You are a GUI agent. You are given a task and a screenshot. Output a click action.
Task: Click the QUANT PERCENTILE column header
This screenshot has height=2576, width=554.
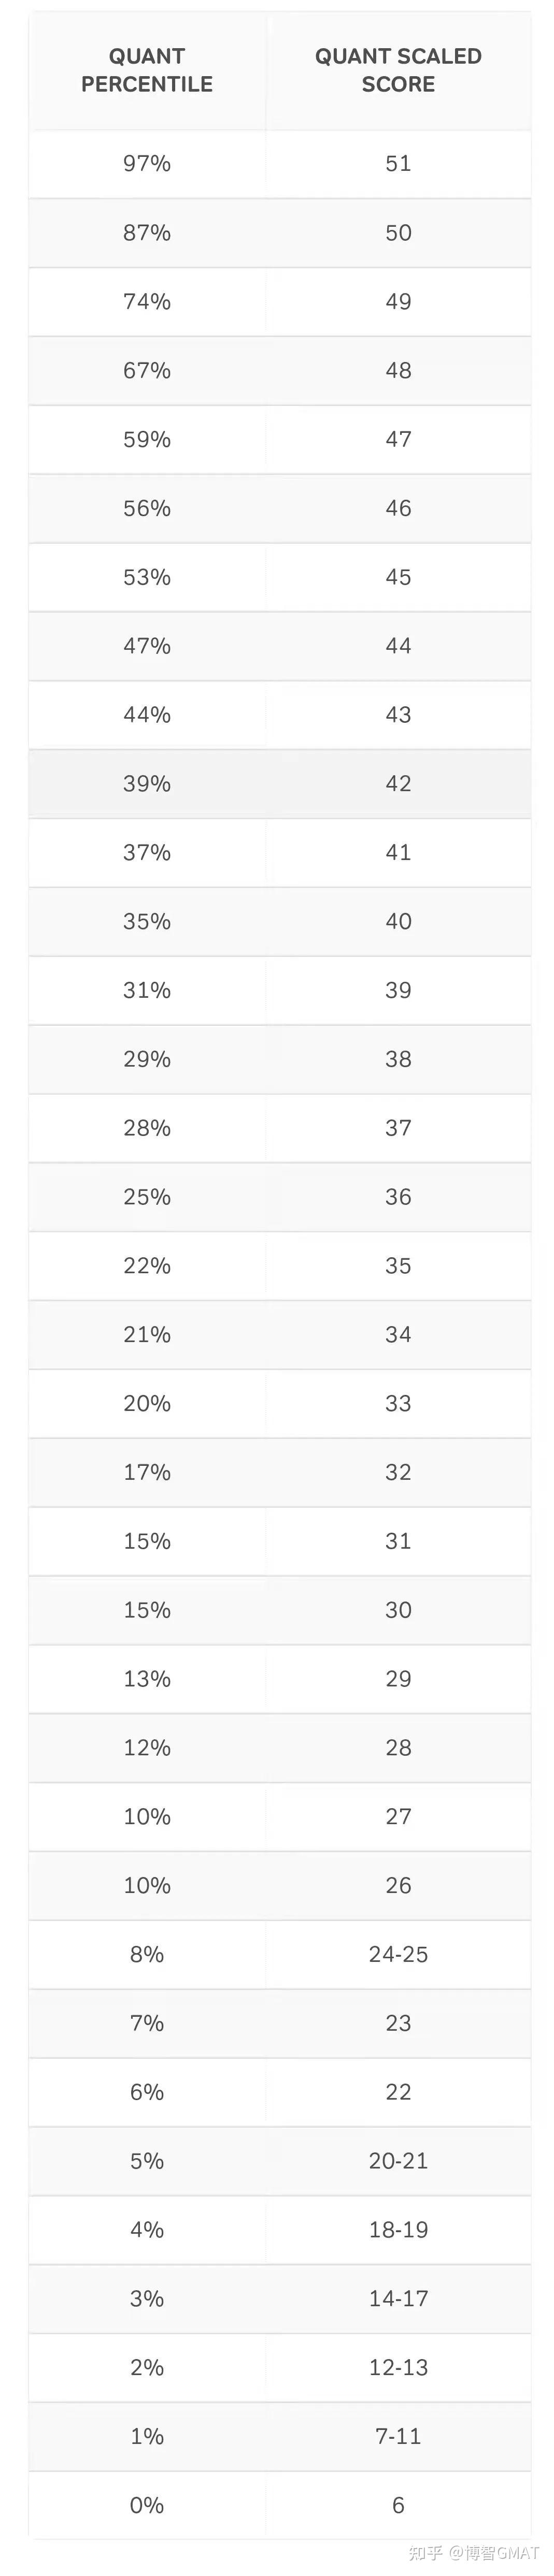tap(147, 70)
